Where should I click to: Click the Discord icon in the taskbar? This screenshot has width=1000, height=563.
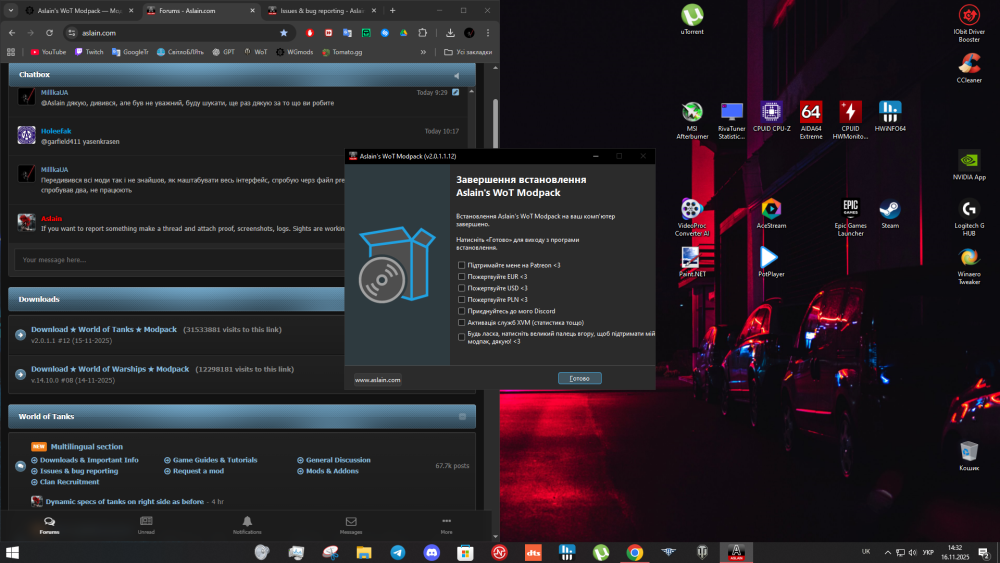click(432, 552)
